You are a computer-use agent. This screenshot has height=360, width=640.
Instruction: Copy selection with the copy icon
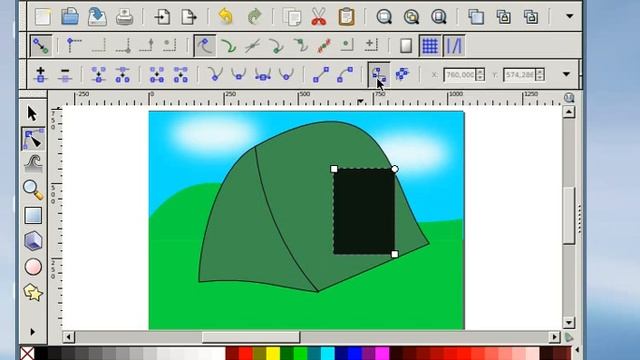coord(292,17)
